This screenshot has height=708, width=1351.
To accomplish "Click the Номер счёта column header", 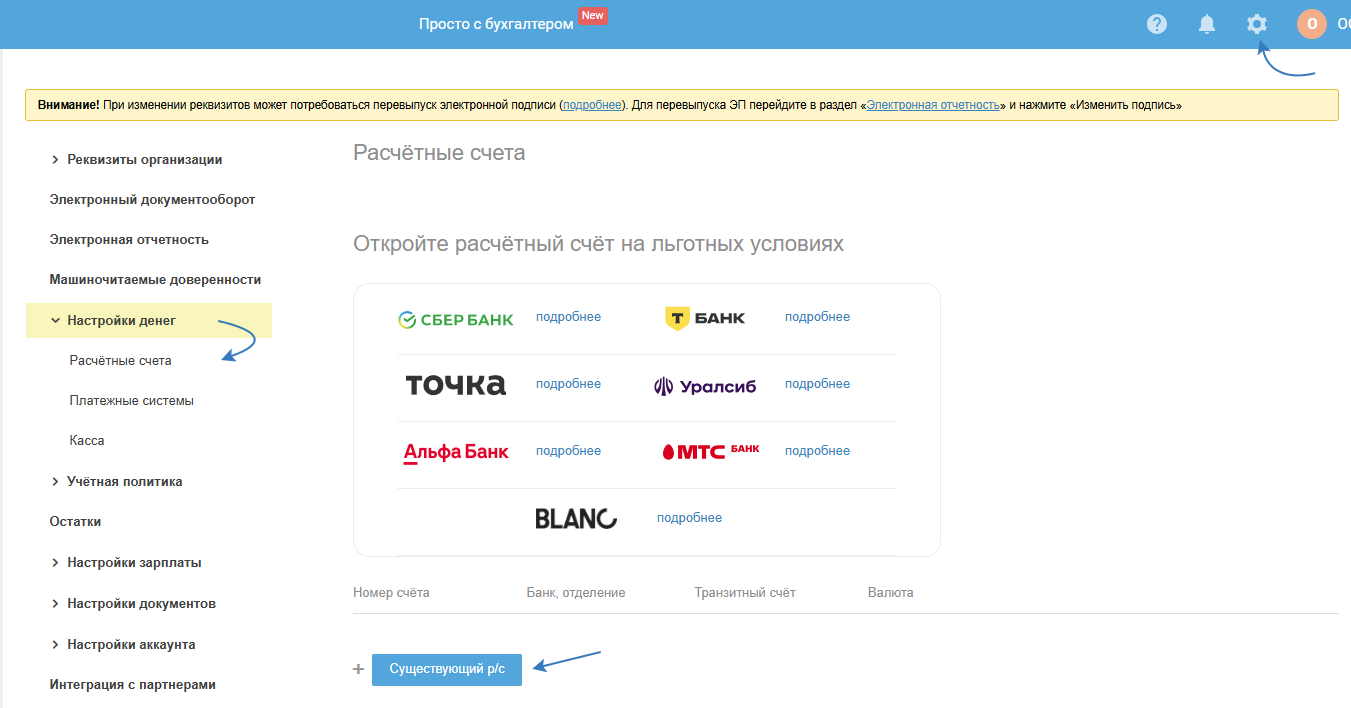I will (x=391, y=592).
